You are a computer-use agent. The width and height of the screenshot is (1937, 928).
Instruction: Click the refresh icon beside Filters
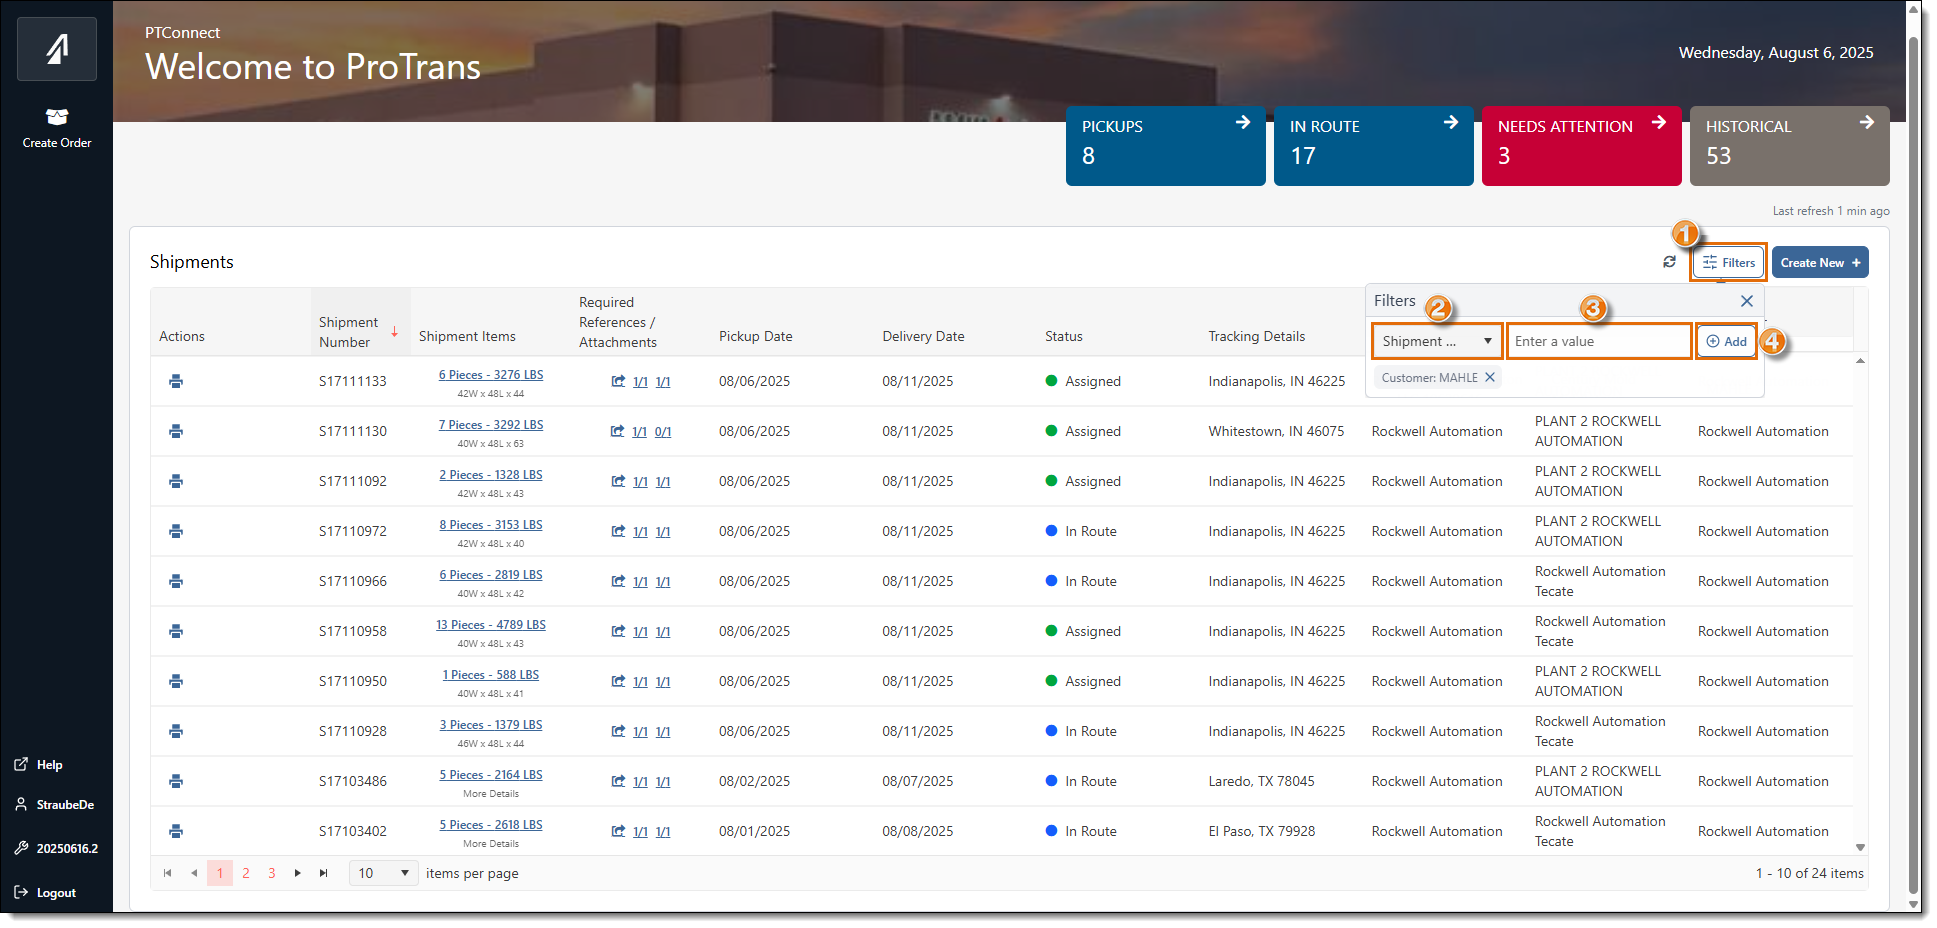coord(1669,262)
